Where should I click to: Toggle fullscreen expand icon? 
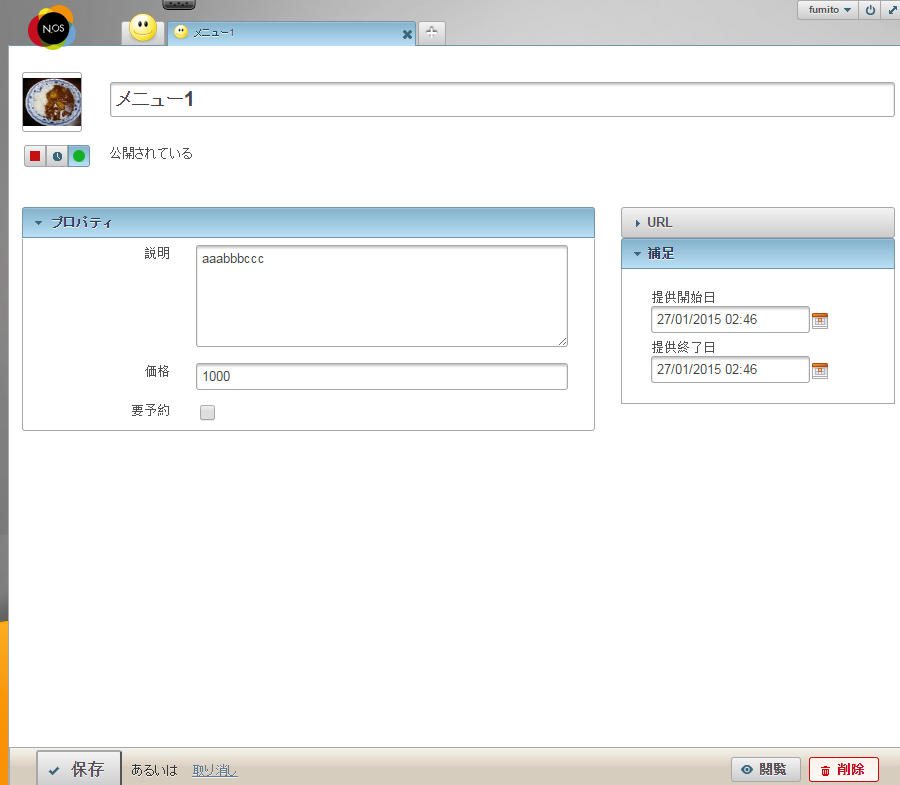893,10
